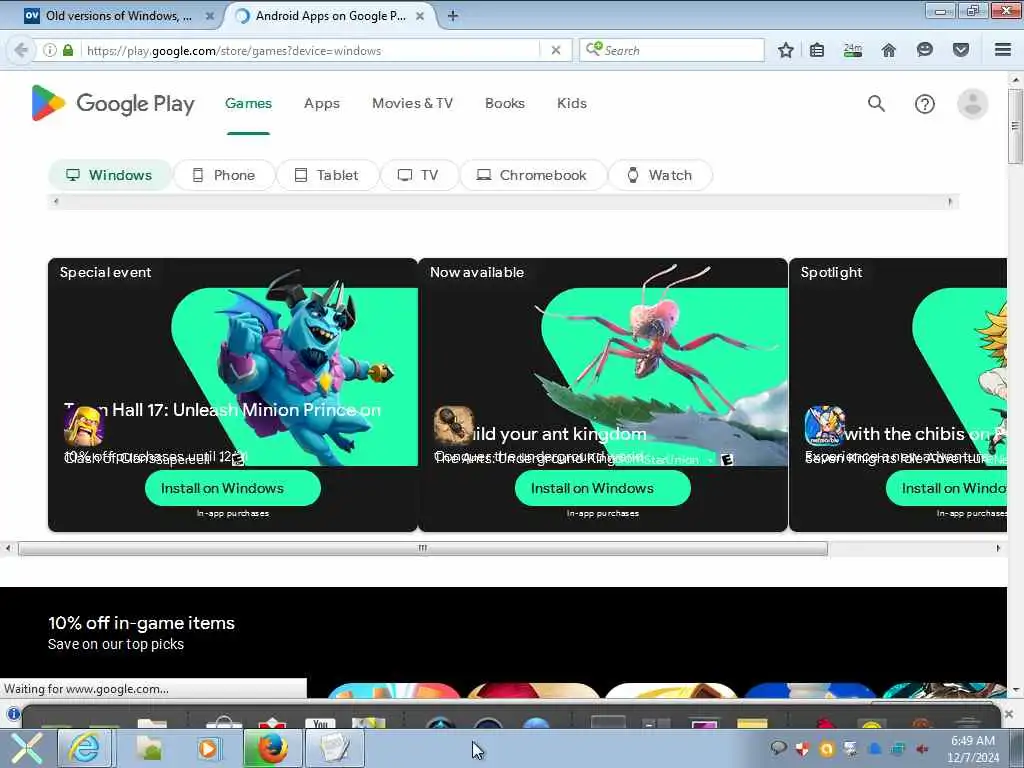1024x768 pixels.
Task: Select the TV device filter chip
Action: coord(419,175)
